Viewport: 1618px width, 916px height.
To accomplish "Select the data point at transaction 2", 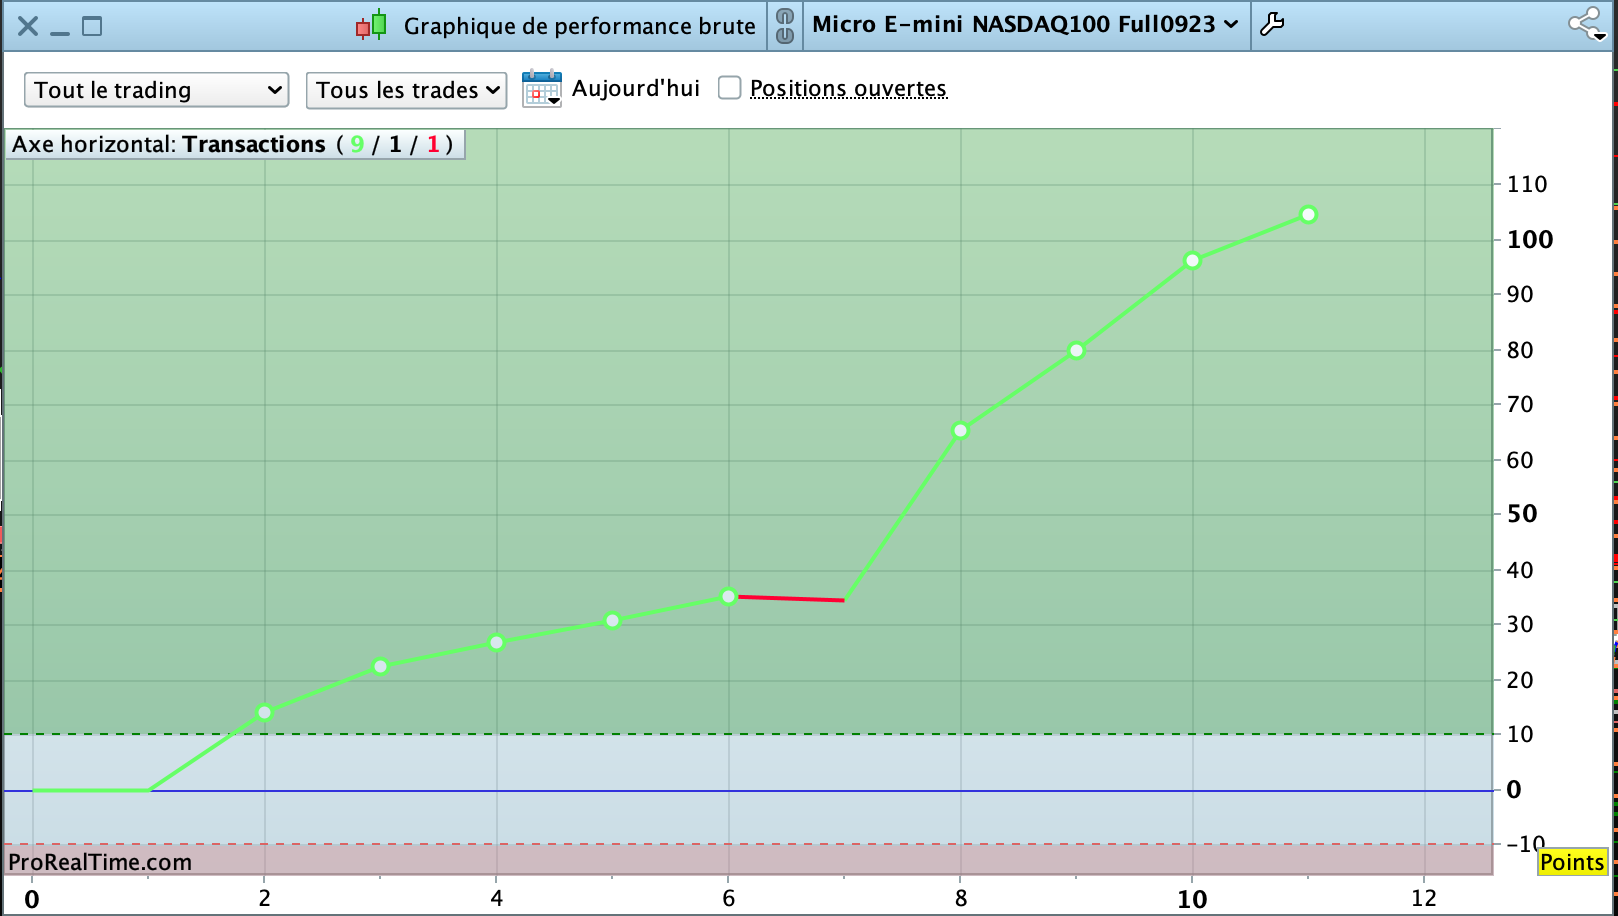I will point(264,712).
